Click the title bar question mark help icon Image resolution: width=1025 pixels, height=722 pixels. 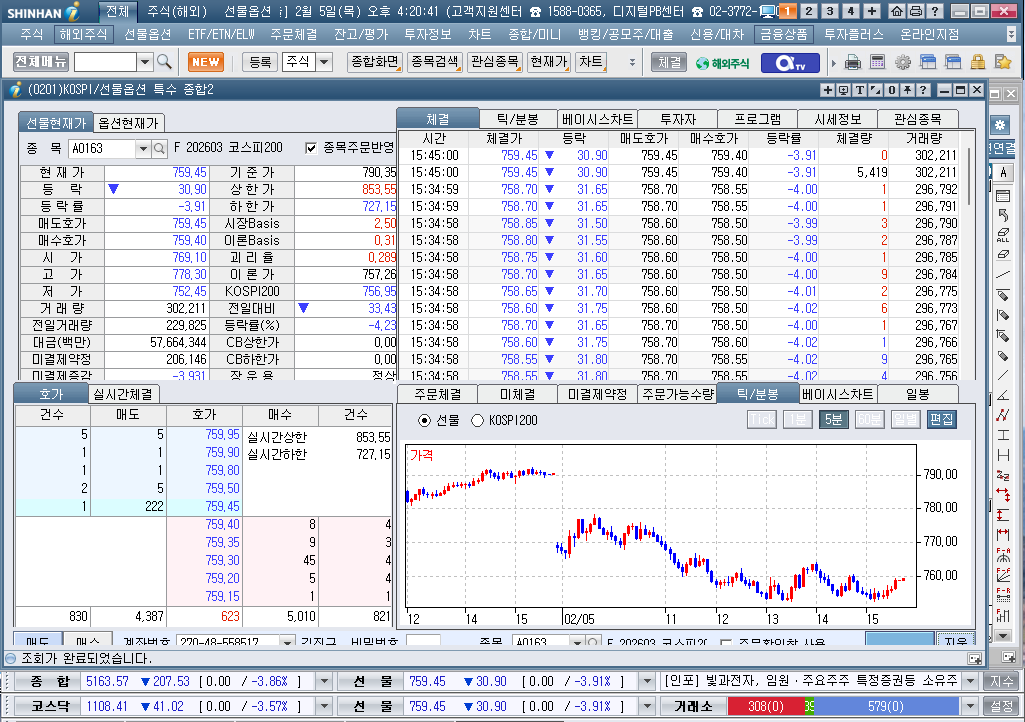point(935,11)
